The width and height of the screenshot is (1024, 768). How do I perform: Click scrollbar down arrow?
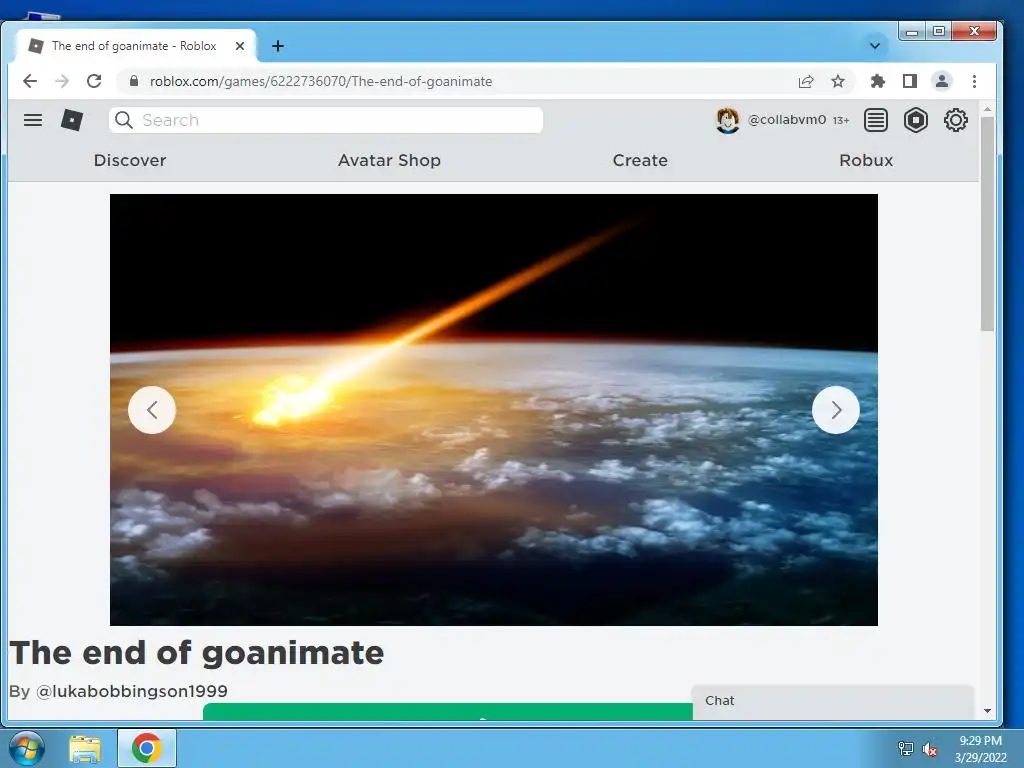(x=987, y=711)
